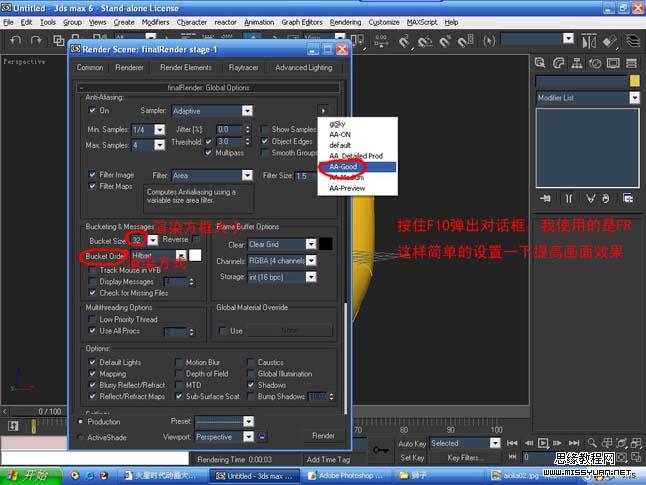Open the Display command panel tab
The width and height of the screenshot is (646, 485).
tap(613, 63)
